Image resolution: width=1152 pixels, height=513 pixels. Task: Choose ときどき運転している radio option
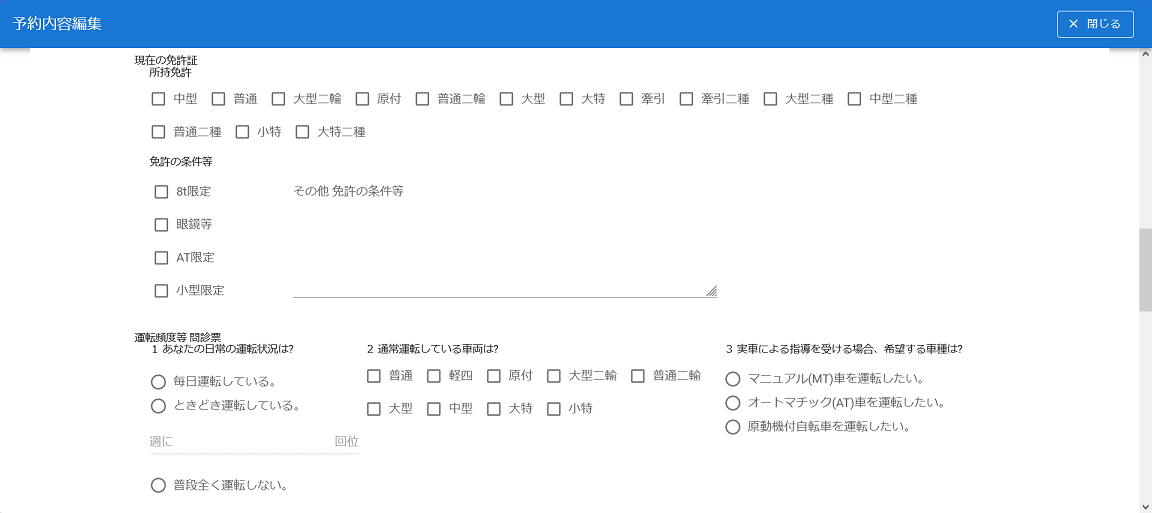[158, 406]
